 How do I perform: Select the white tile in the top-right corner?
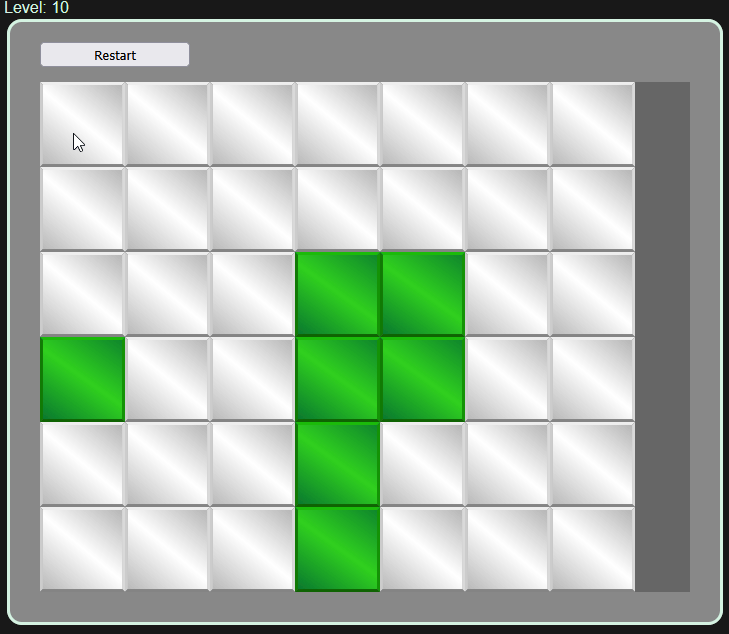[x=593, y=124]
